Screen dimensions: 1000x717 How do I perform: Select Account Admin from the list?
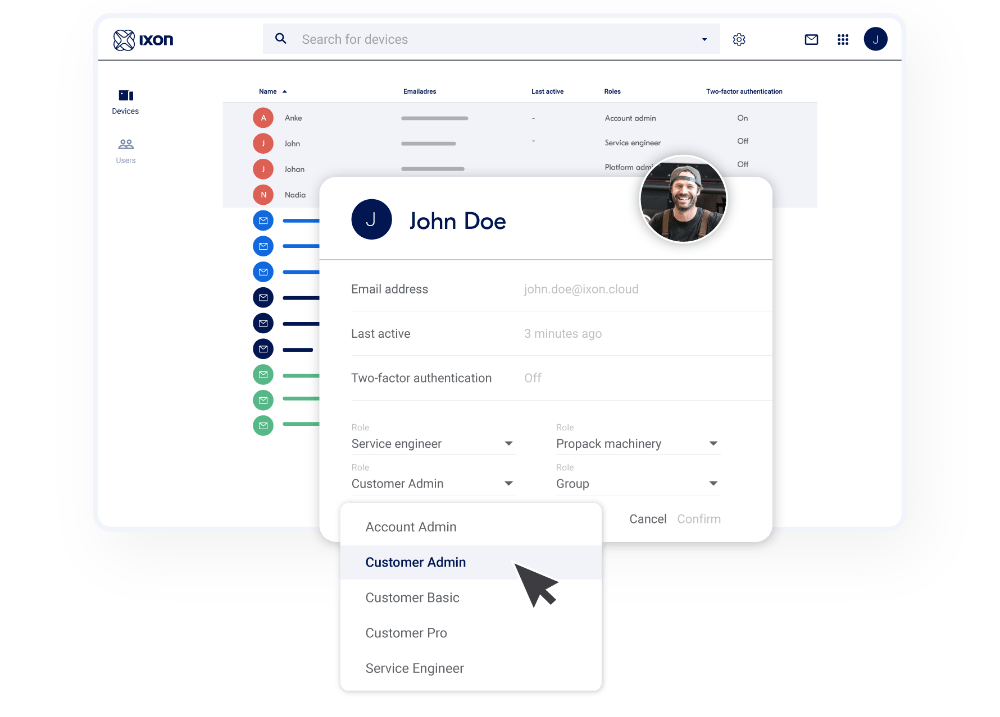click(471, 527)
